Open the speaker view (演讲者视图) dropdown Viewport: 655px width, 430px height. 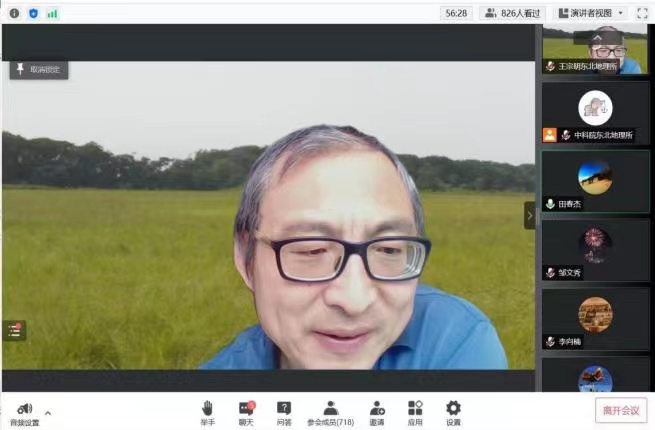591,13
